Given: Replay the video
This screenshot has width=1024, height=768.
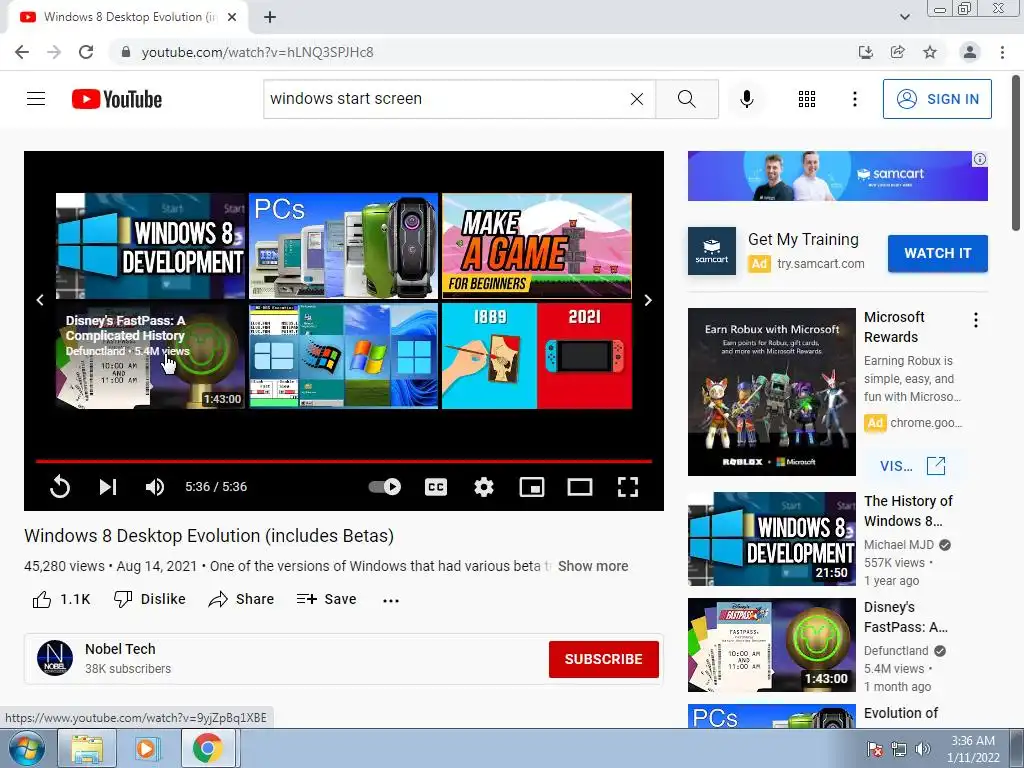Looking at the screenshot, I should [x=59, y=487].
